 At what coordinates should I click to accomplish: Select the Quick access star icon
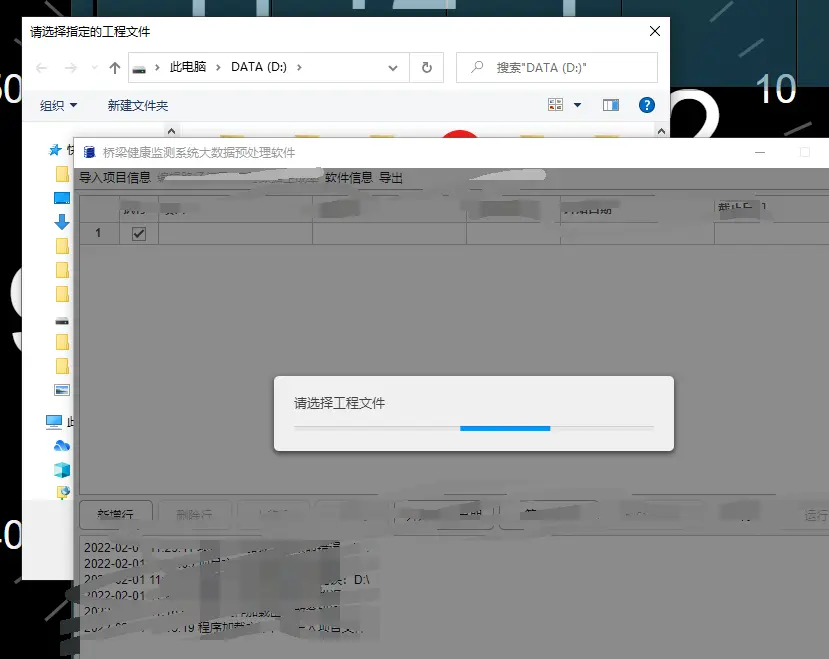tap(55, 150)
